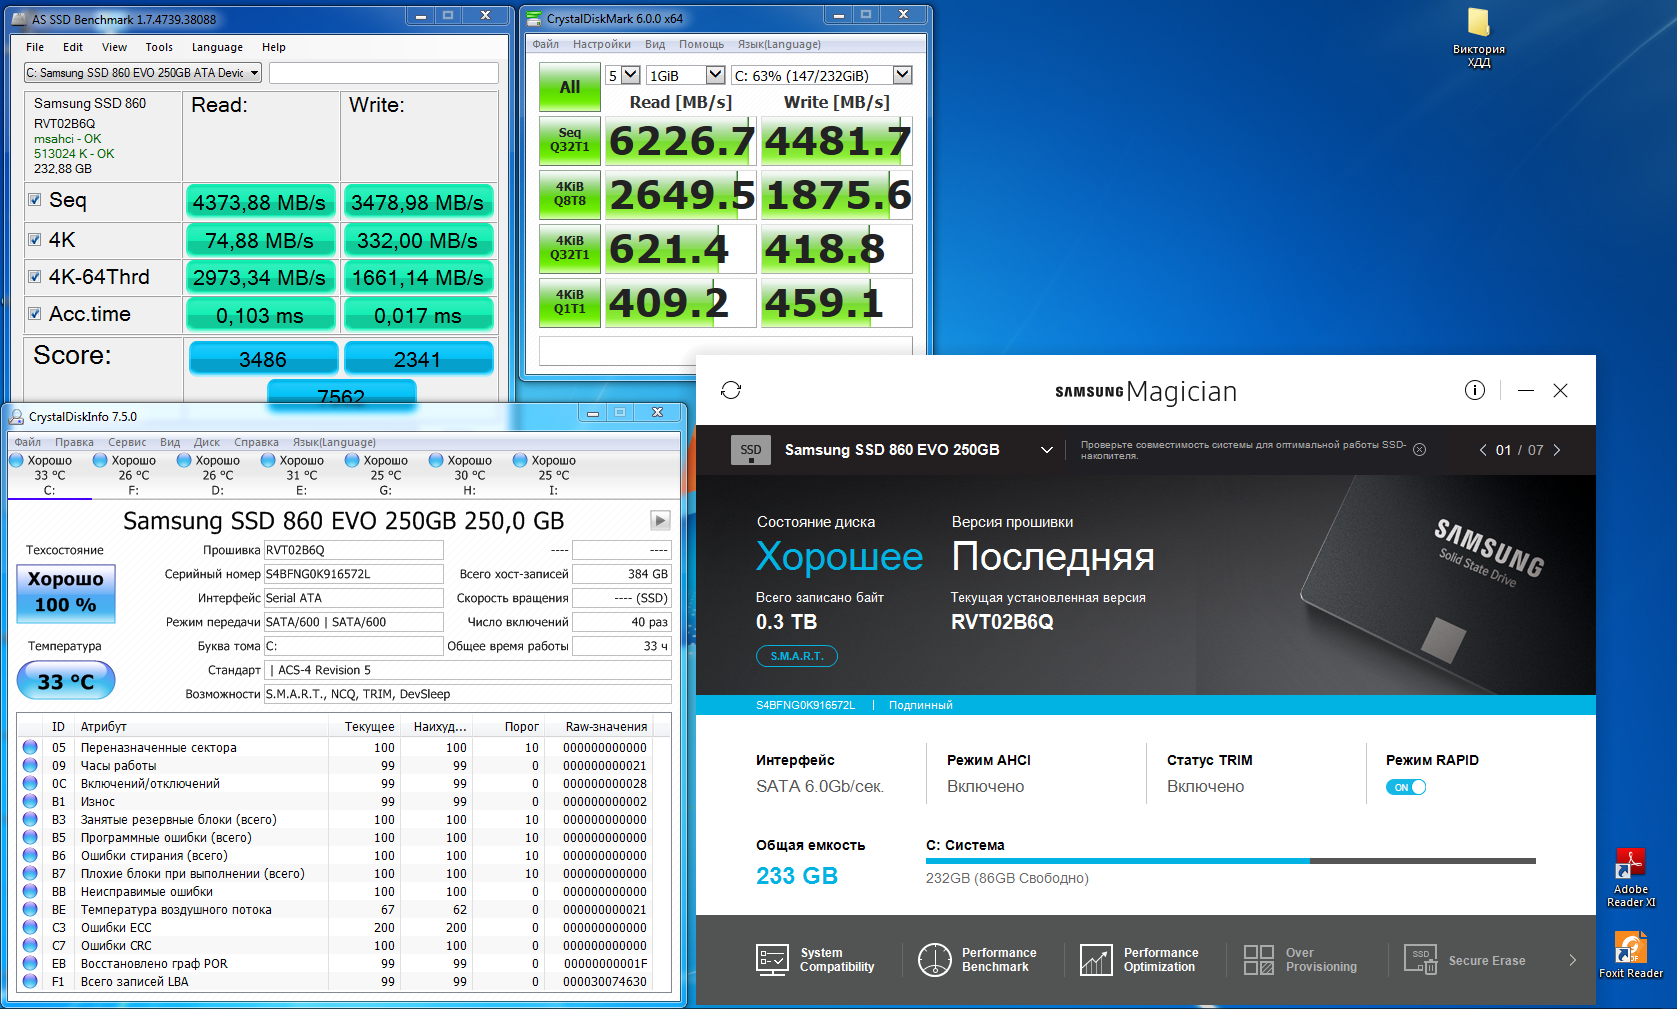The image size is (1680, 1009).
Task: Click the CrystalDiskMark title bar icon
Action: pos(534,18)
